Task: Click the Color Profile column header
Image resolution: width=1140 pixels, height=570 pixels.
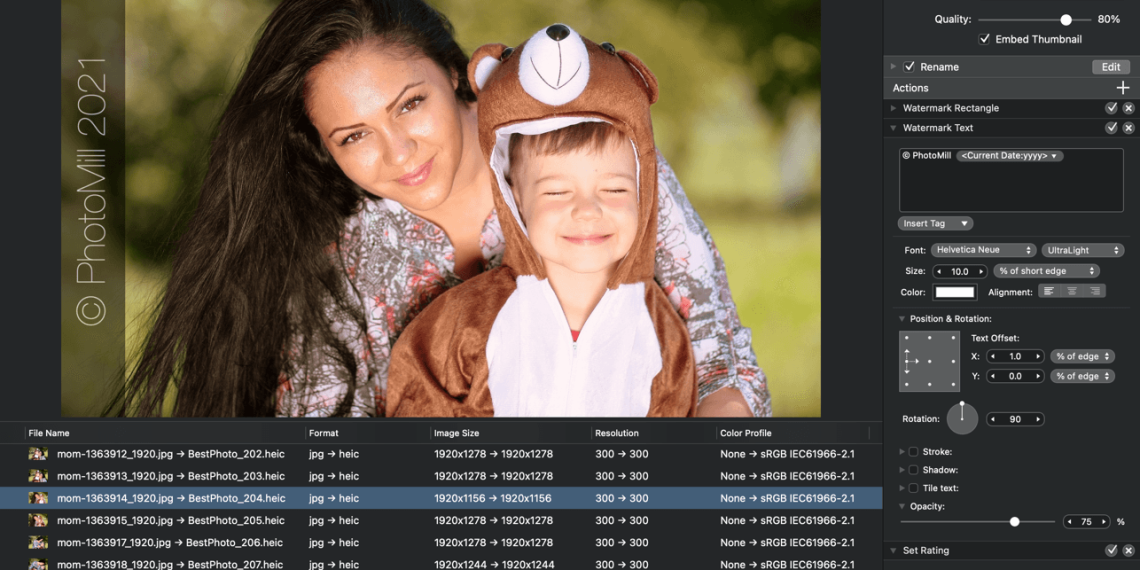Action: click(745, 433)
